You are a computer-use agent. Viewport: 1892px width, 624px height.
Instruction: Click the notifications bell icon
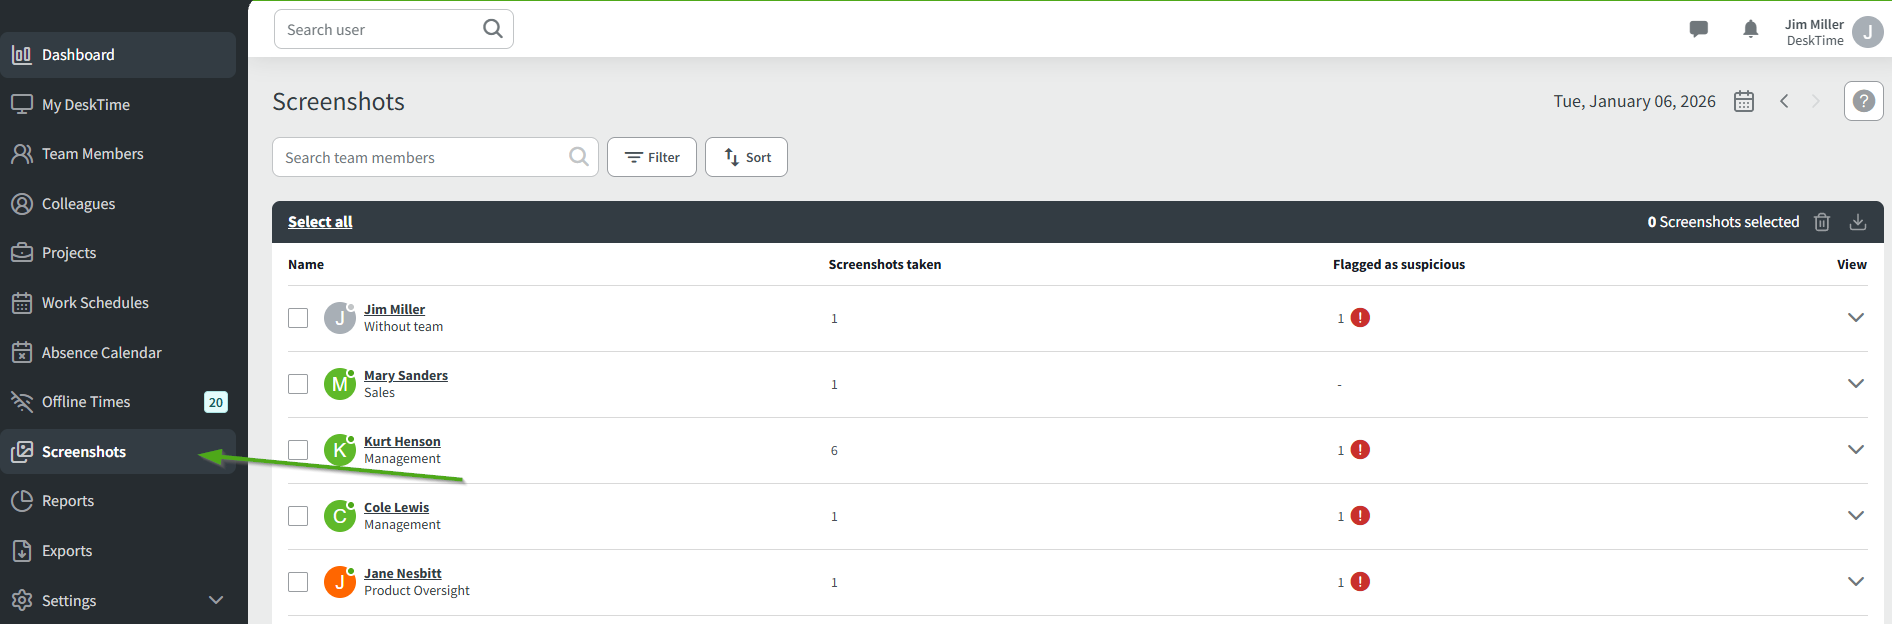point(1750,29)
